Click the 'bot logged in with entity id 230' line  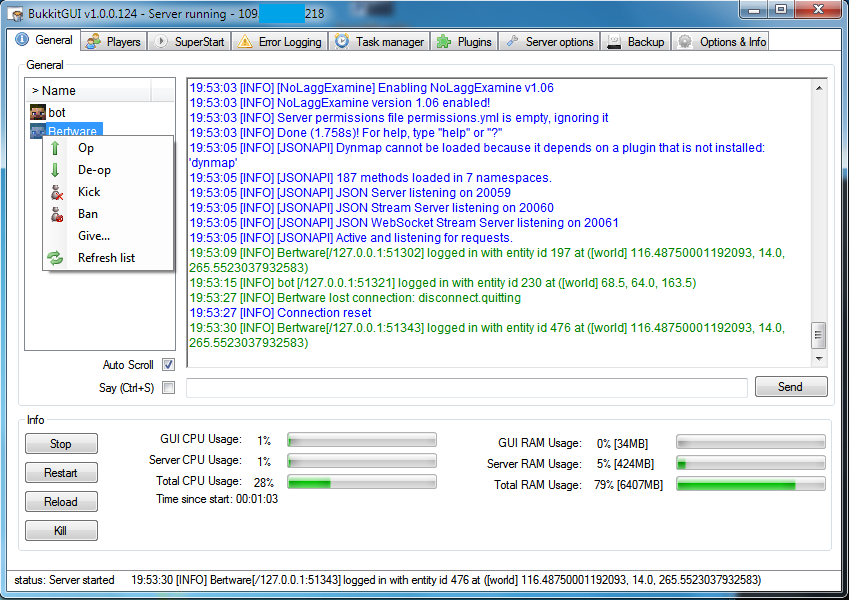point(443,283)
